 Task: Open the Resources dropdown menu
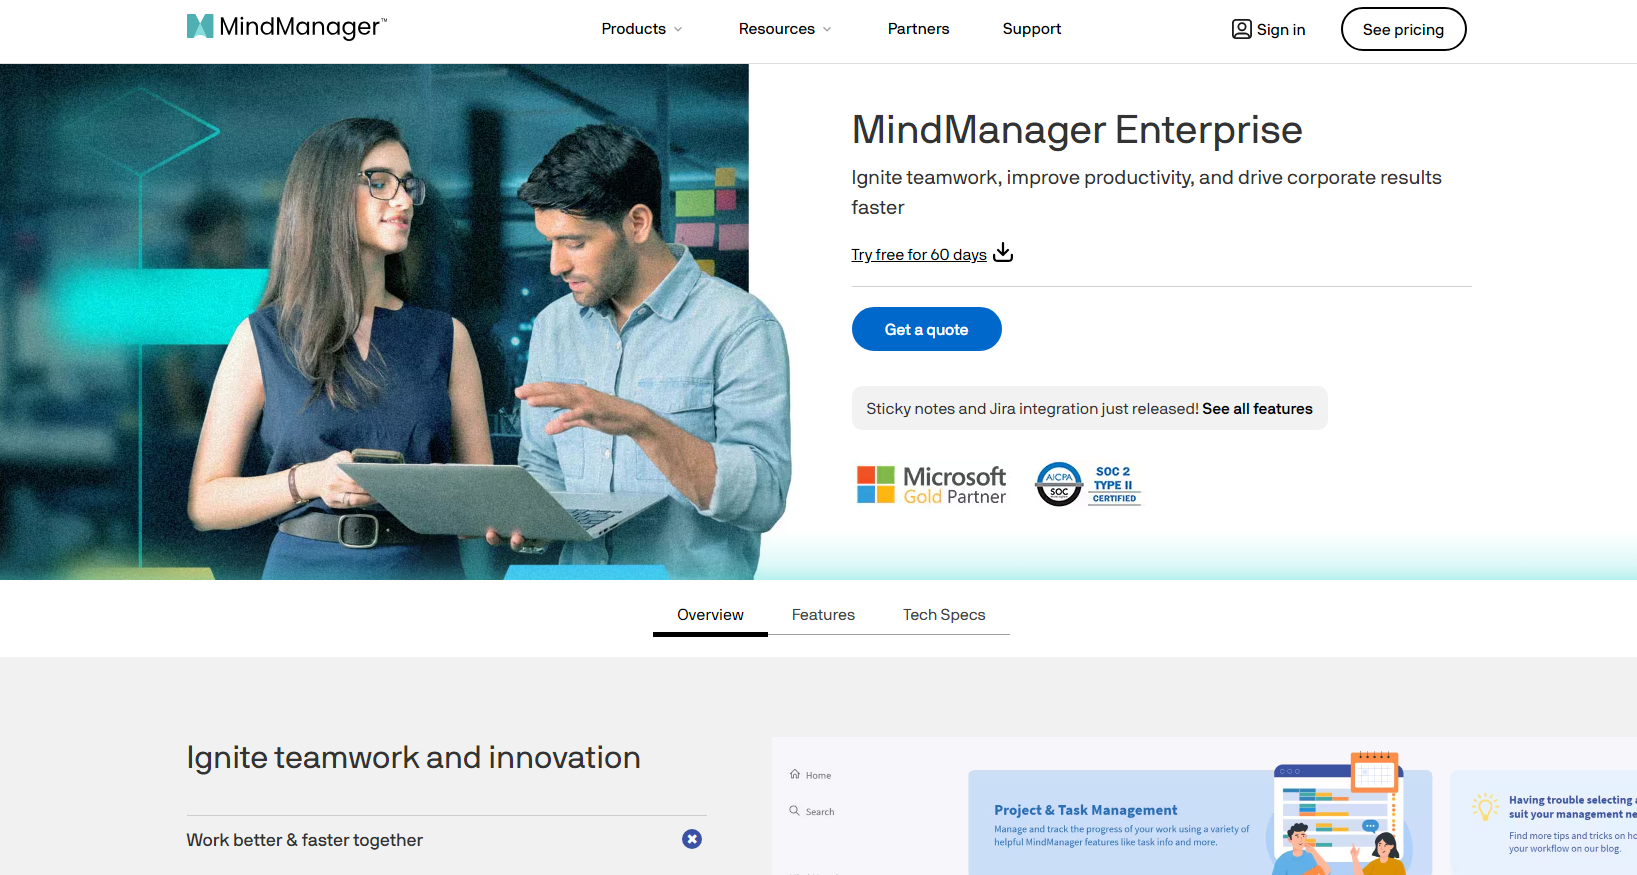coord(784,29)
